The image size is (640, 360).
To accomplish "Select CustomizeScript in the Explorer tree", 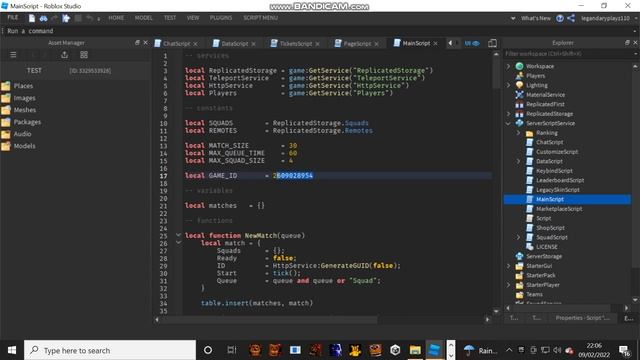I will click(557, 152).
